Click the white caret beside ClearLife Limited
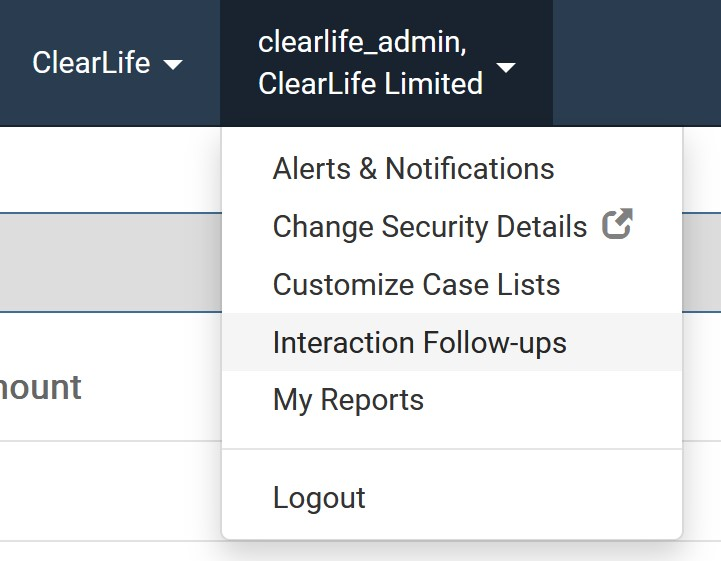 tap(506, 67)
